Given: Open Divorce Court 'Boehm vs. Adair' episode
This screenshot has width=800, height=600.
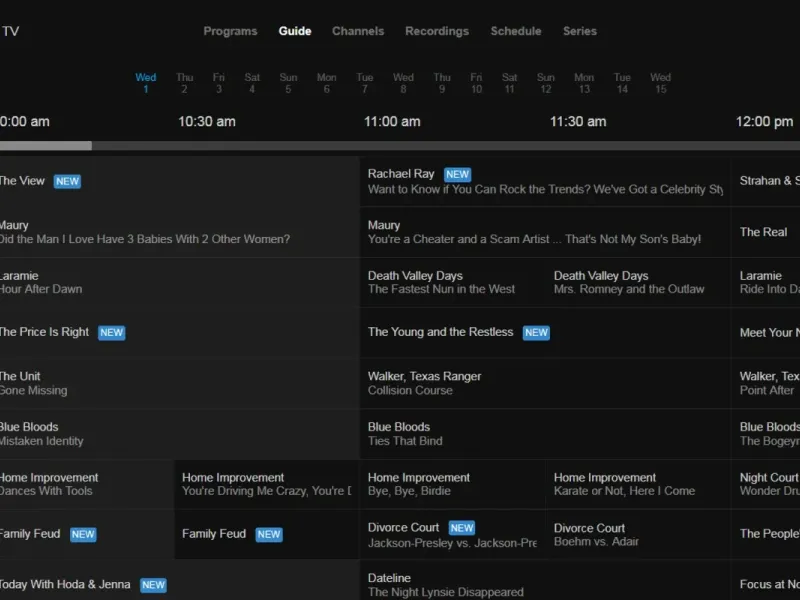Looking at the screenshot, I should 638,534.
